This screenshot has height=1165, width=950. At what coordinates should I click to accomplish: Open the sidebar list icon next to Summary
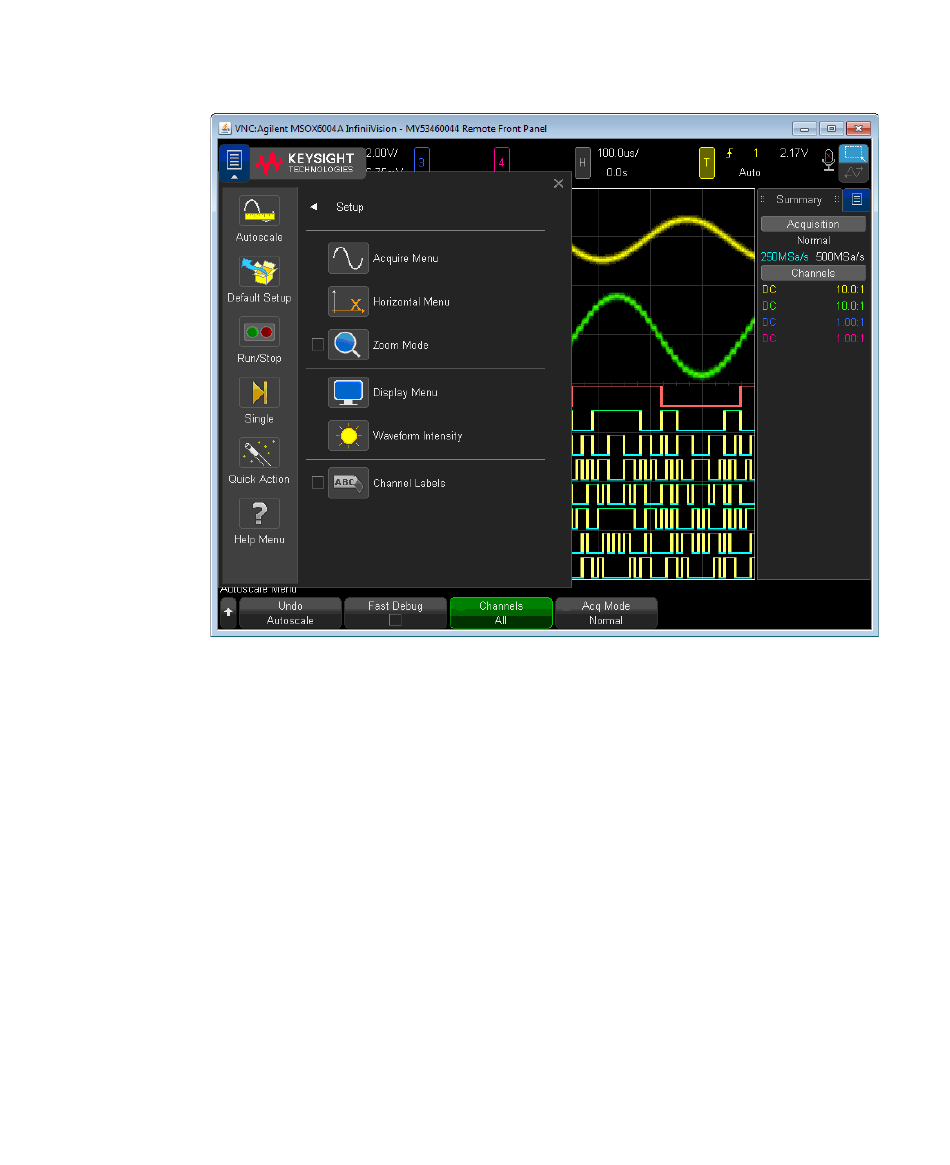pyautogui.click(x=856, y=199)
